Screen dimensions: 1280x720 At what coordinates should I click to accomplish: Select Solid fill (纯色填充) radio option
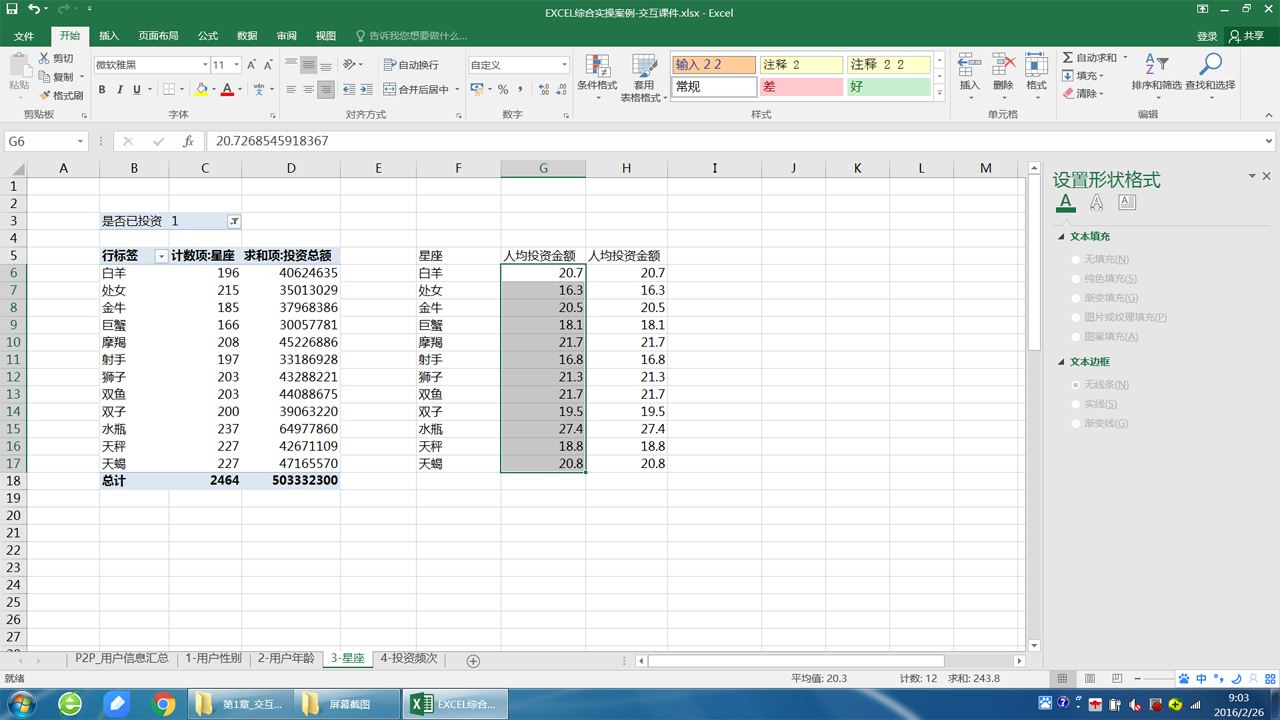click(1076, 279)
